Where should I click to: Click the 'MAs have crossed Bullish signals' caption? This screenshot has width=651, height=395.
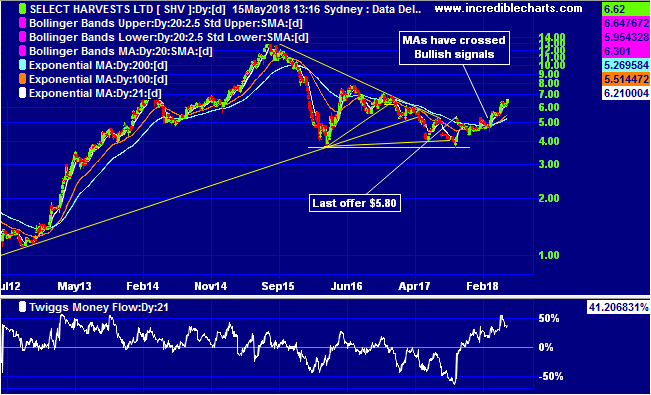(x=455, y=48)
